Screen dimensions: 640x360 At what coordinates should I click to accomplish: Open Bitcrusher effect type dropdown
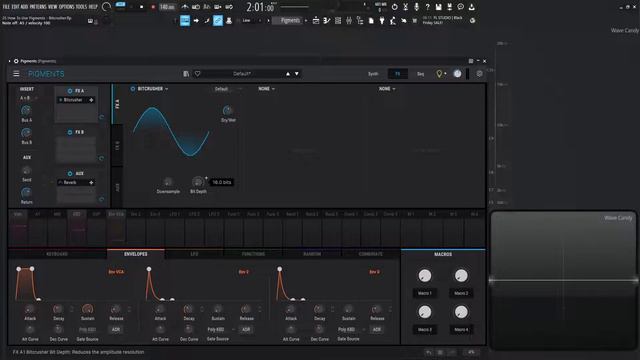point(153,89)
